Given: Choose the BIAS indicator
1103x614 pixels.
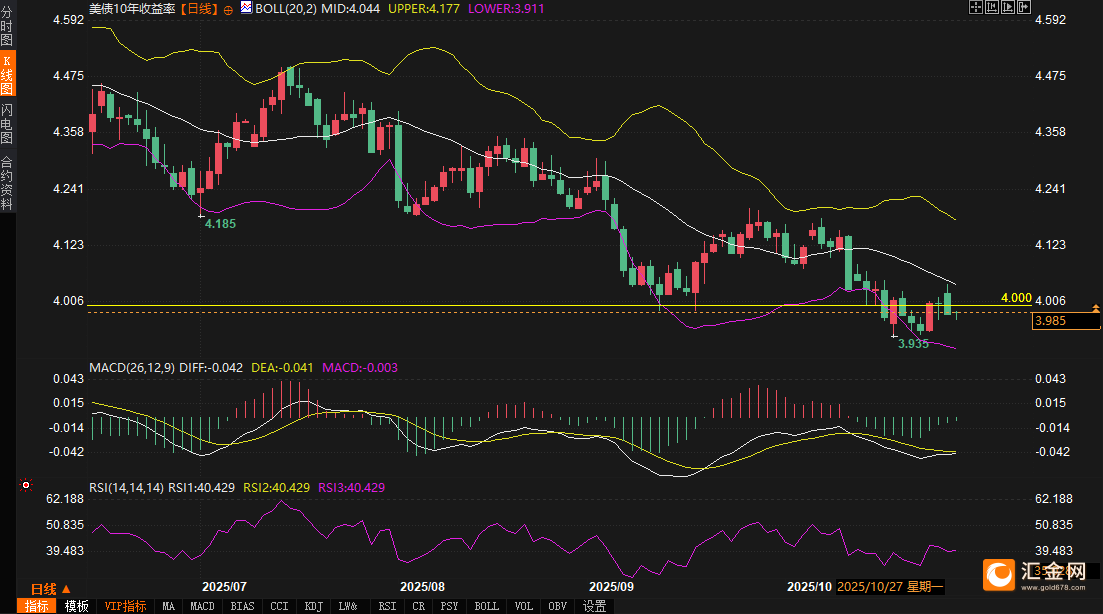Looking at the screenshot, I should pyautogui.click(x=243, y=606).
